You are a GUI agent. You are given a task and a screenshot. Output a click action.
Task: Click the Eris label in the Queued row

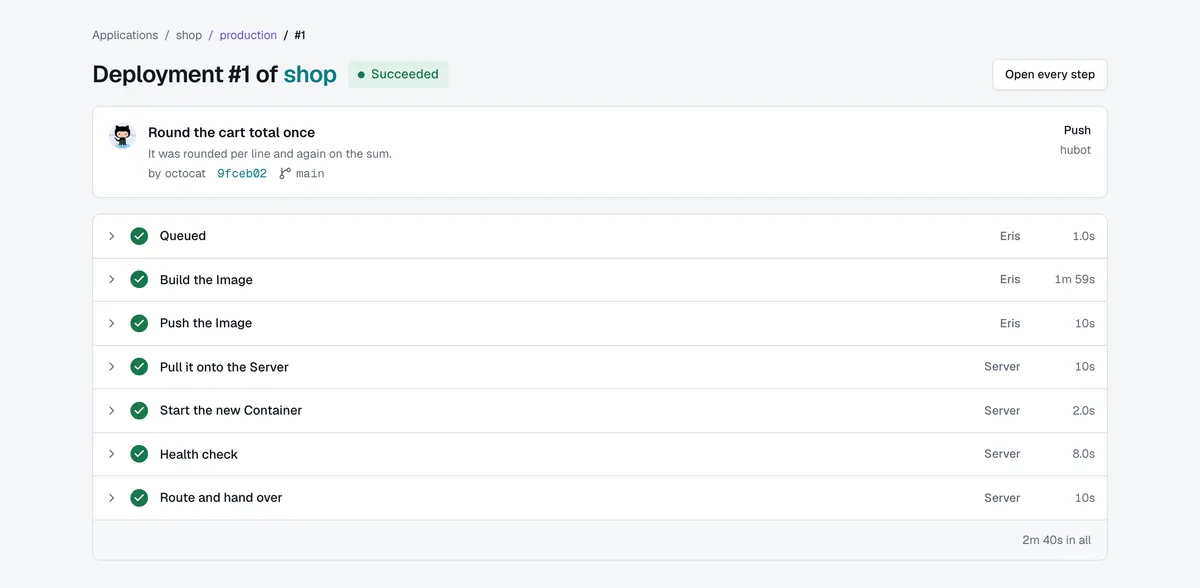[x=1010, y=236]
